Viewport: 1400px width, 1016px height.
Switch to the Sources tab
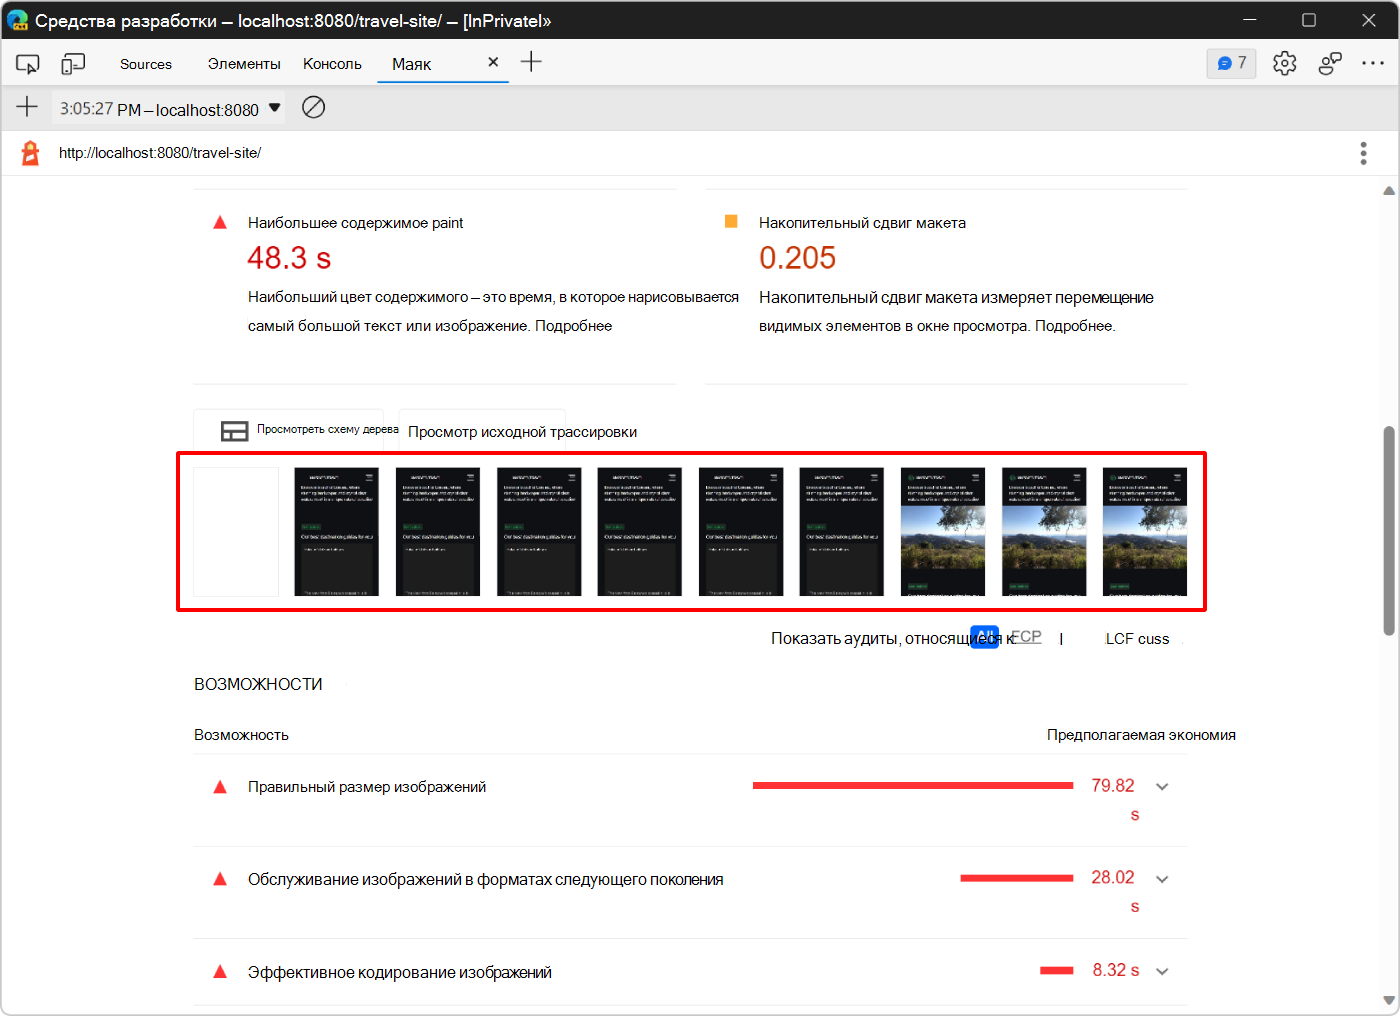(x=146, y=64)
